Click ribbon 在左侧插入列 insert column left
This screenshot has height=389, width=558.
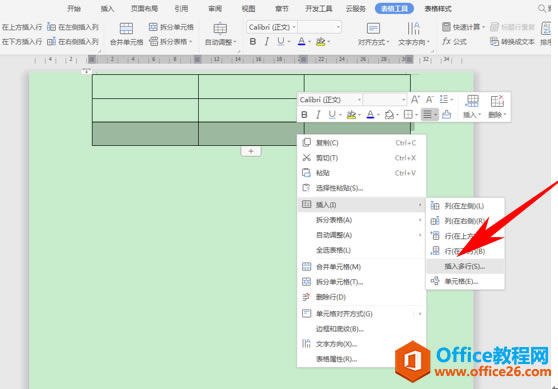point(73,27)
